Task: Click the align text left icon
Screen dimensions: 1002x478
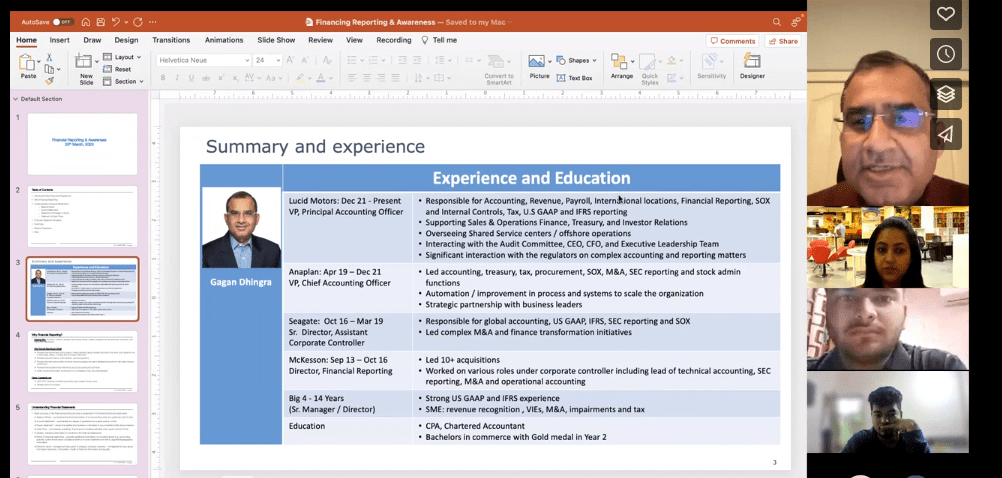Action: [x=352, y=78]
